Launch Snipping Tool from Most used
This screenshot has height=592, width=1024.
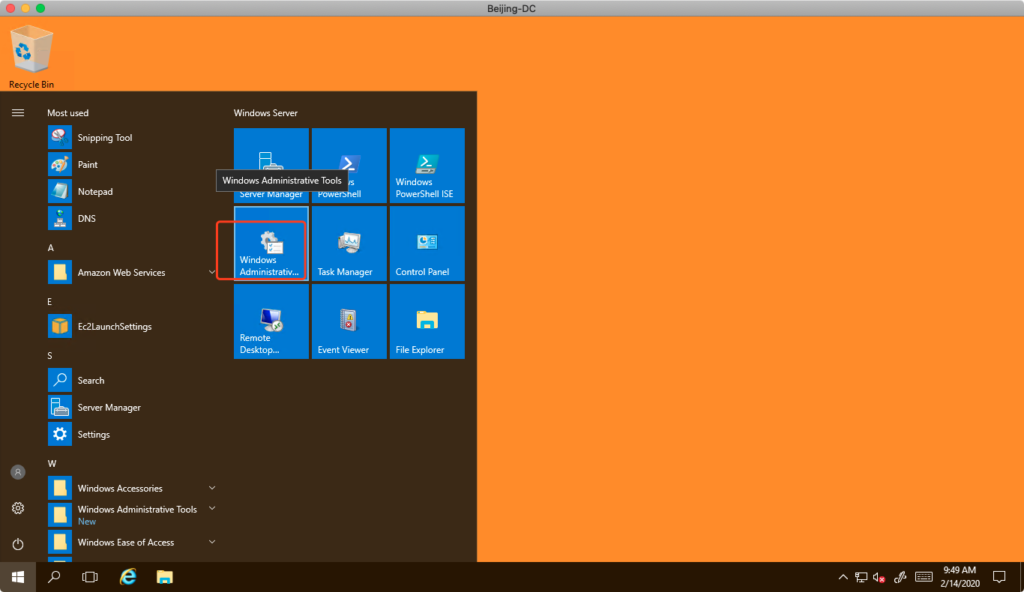coord(104,138)
